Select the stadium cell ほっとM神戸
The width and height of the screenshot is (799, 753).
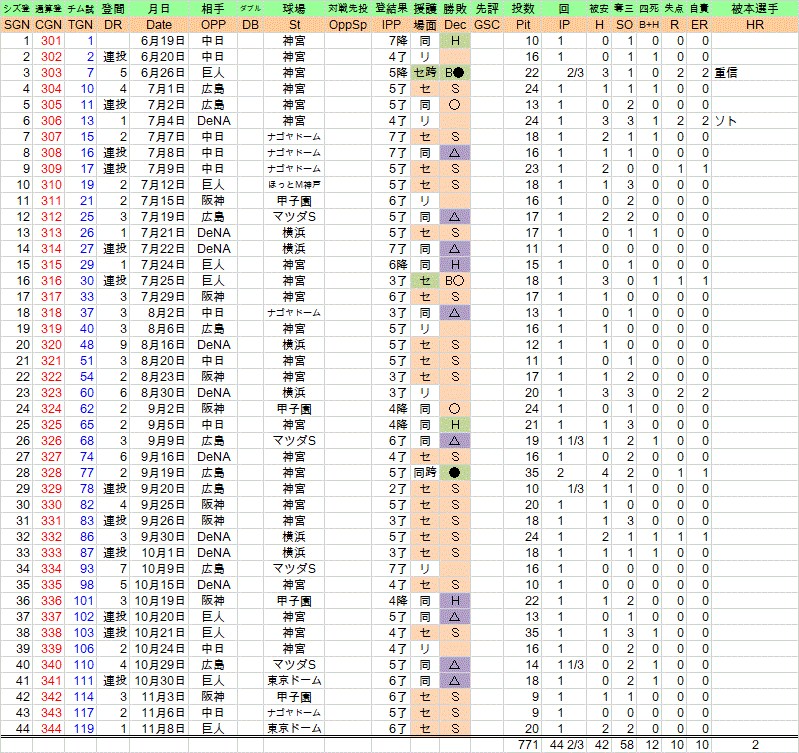[x=294, y=185]
